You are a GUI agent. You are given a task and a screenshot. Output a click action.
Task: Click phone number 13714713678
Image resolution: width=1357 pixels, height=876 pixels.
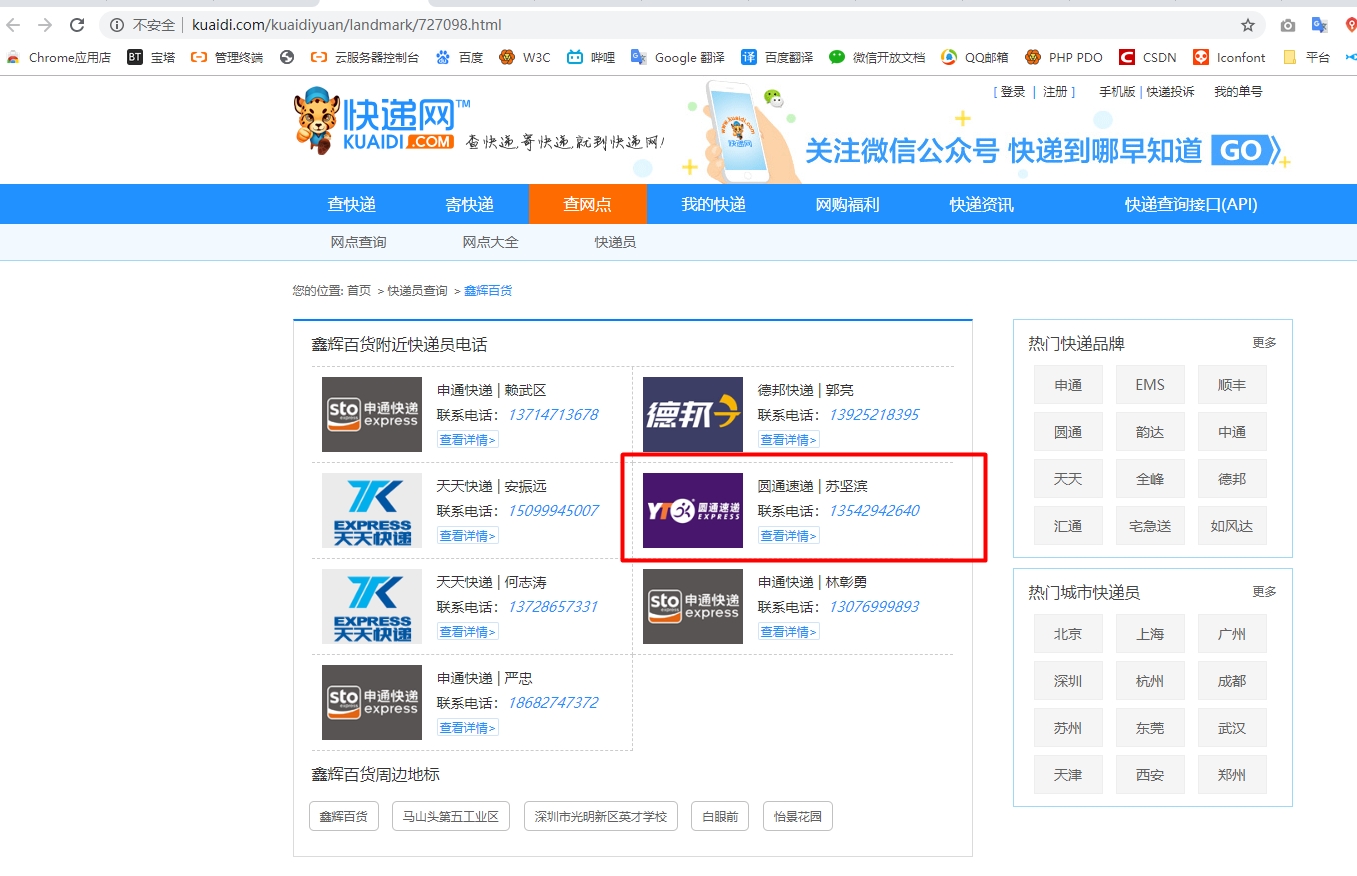point(552,415)
